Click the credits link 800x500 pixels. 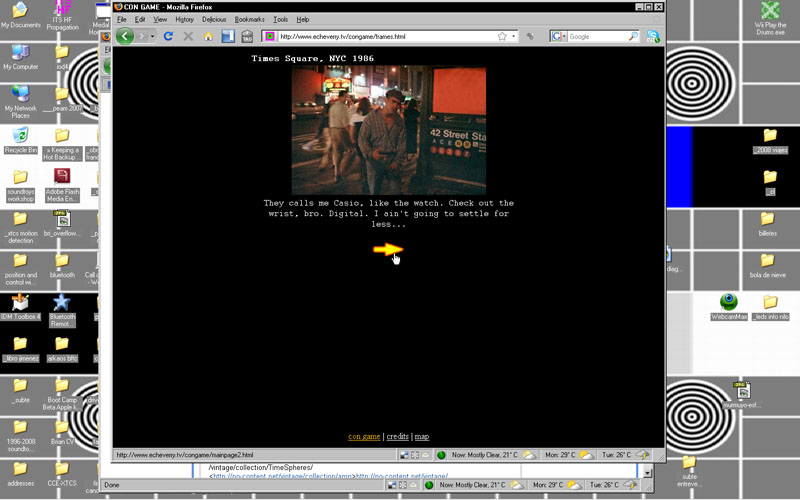click(397, 436)
